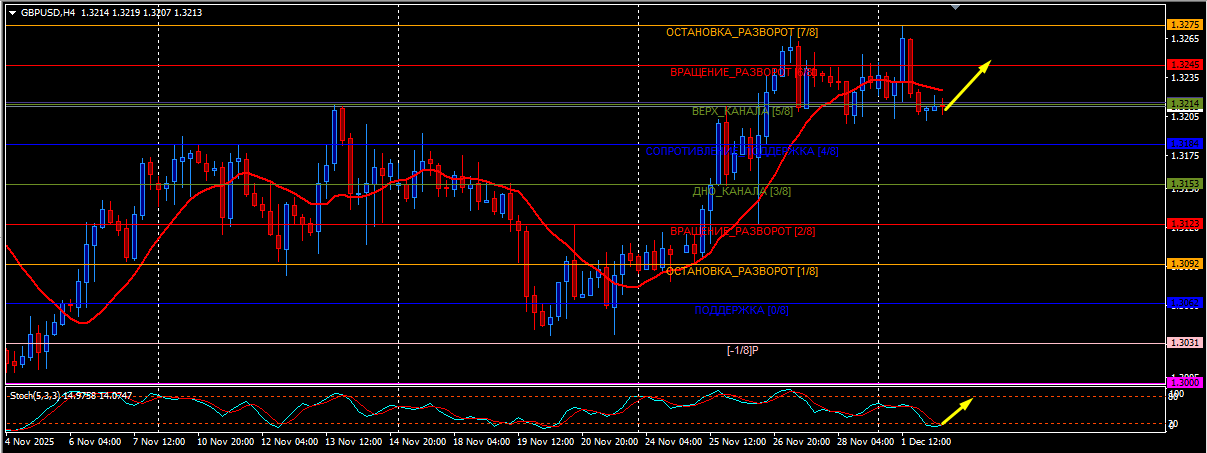Click the 18 Nov 04:00 time label
The height and width of the screenshot is (453, 1207).
[x=482, y=440]
